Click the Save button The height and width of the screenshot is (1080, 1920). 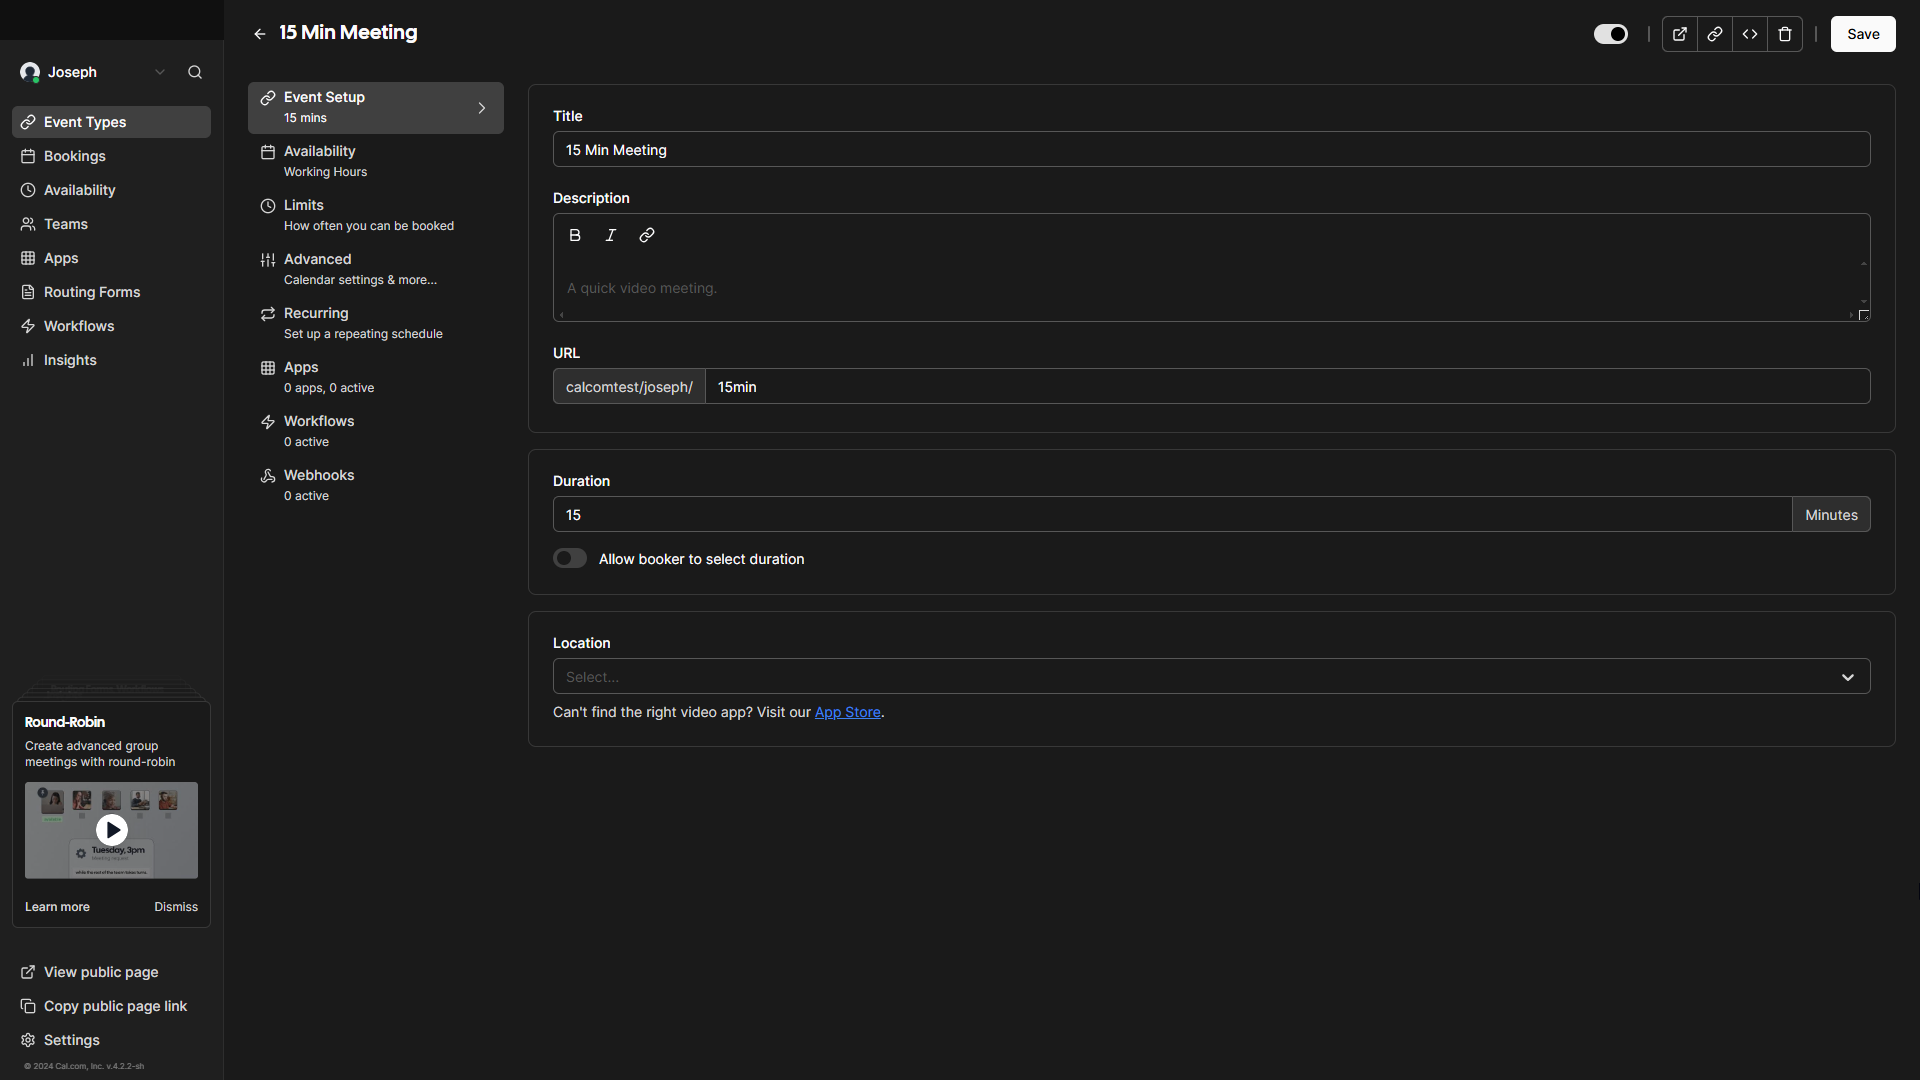point(1862,34)
